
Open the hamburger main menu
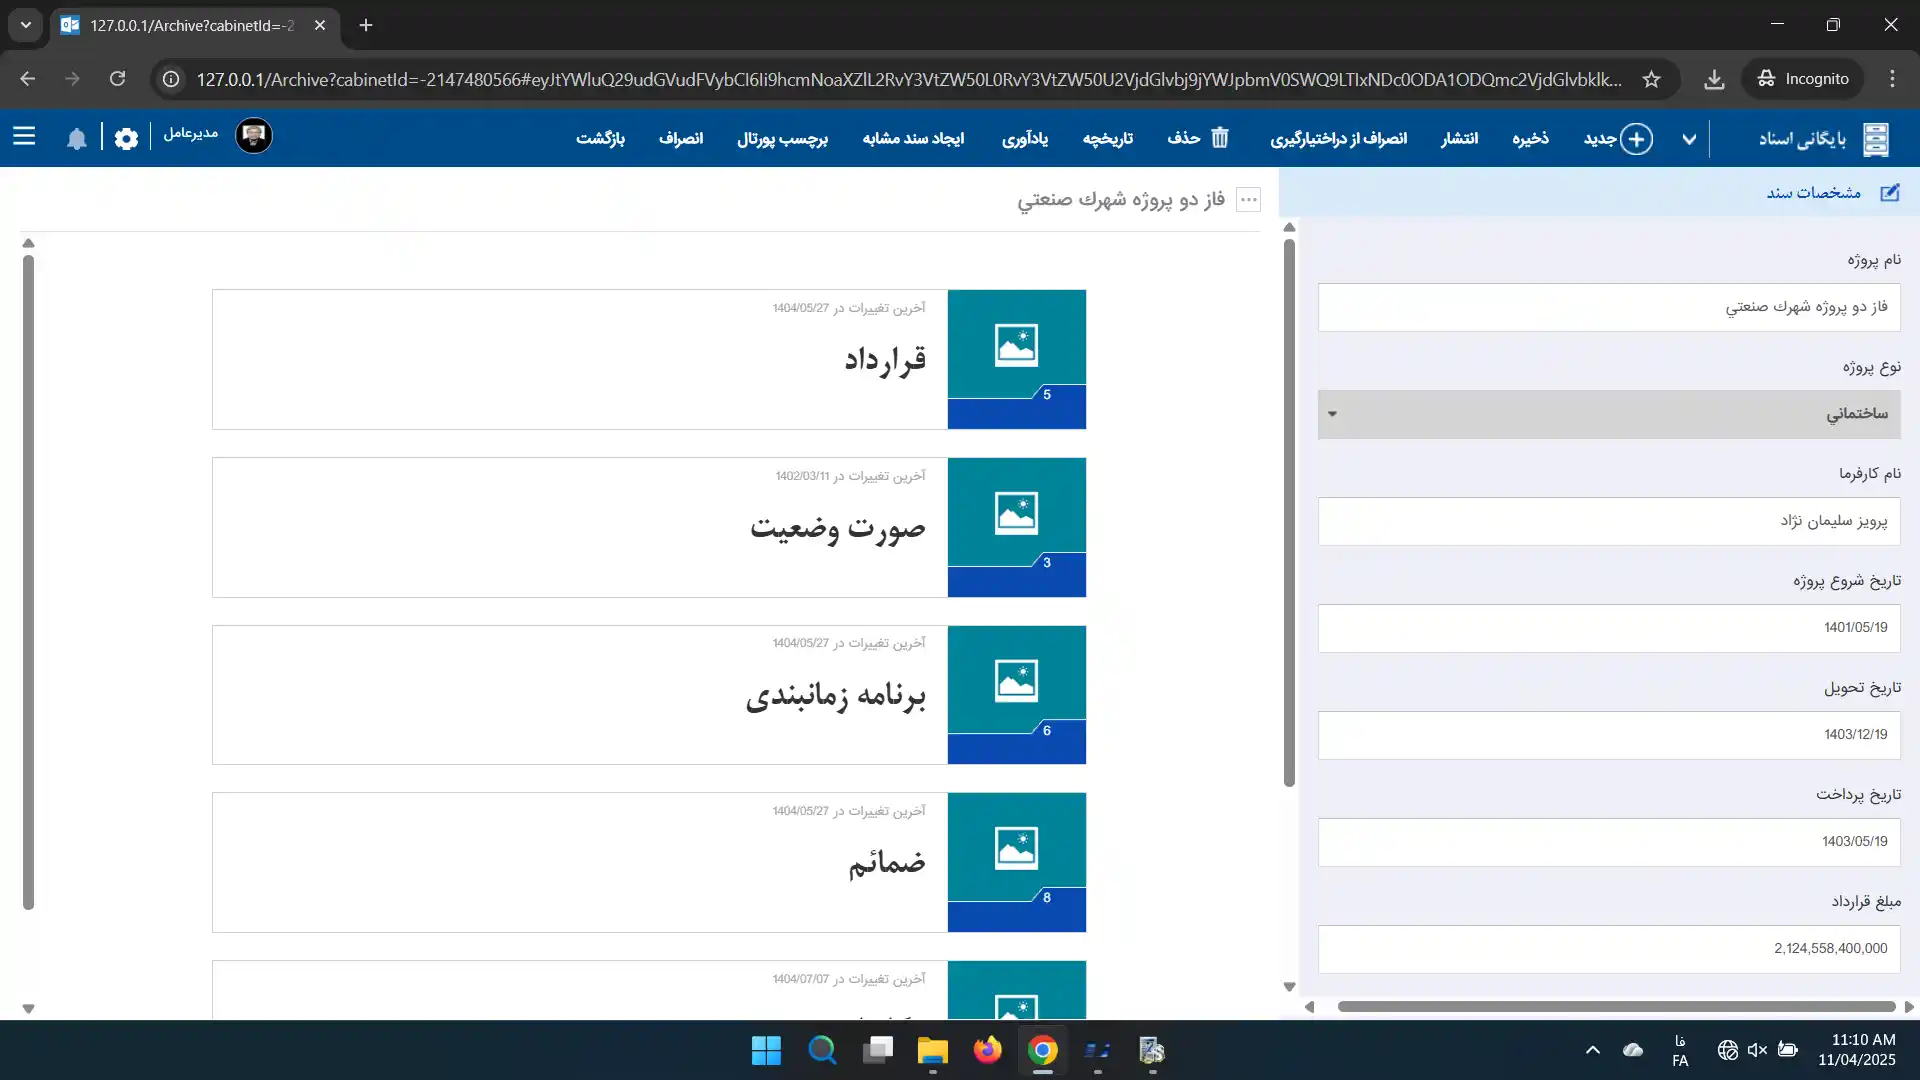click(24, 137)
